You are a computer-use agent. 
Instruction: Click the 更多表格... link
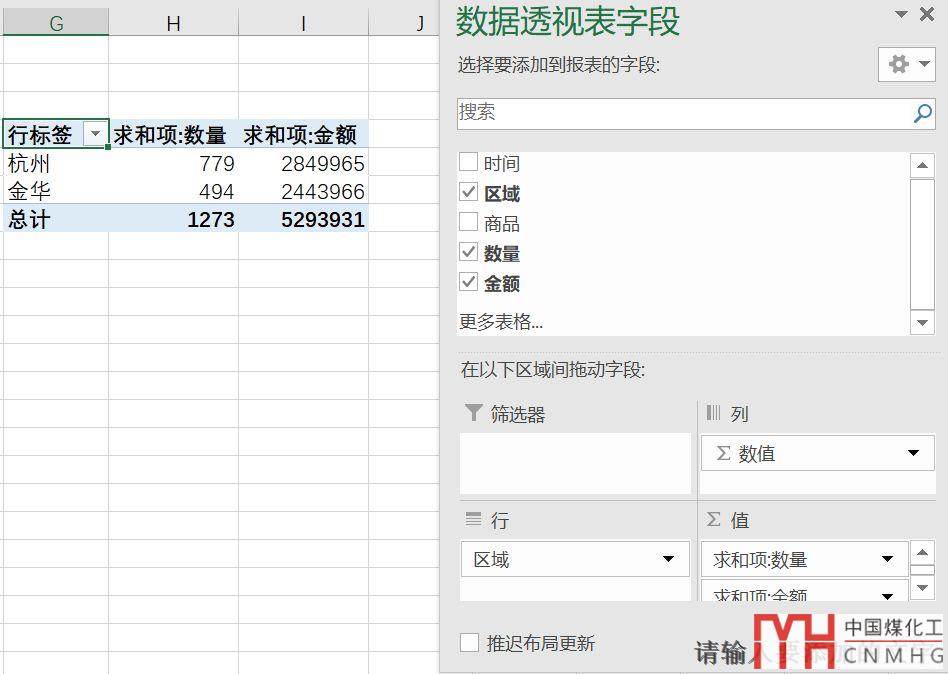click(x=501, y=322)
